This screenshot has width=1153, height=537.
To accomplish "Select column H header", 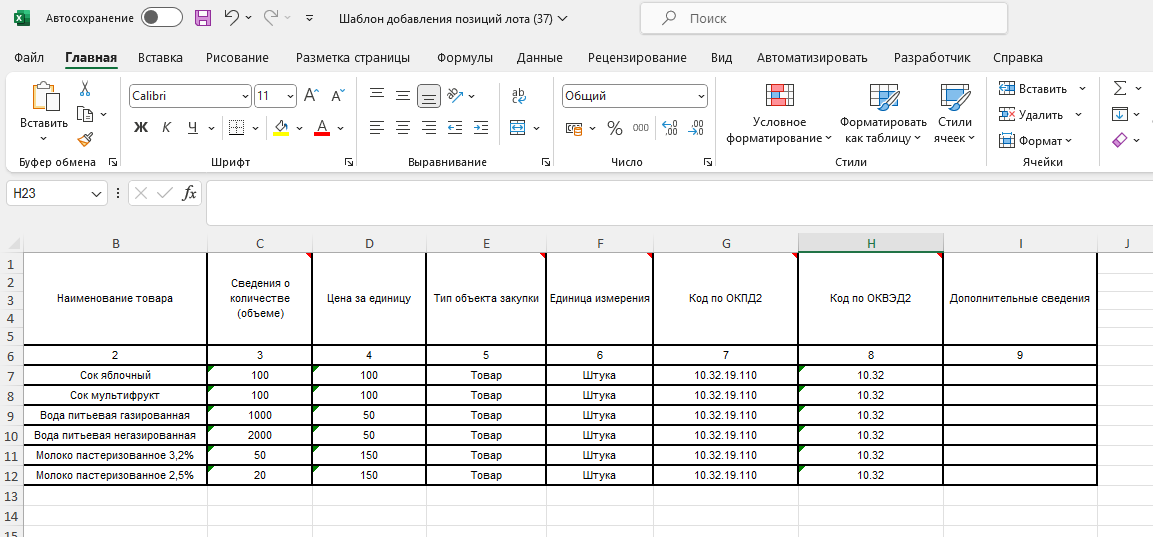I will (871, 243).
